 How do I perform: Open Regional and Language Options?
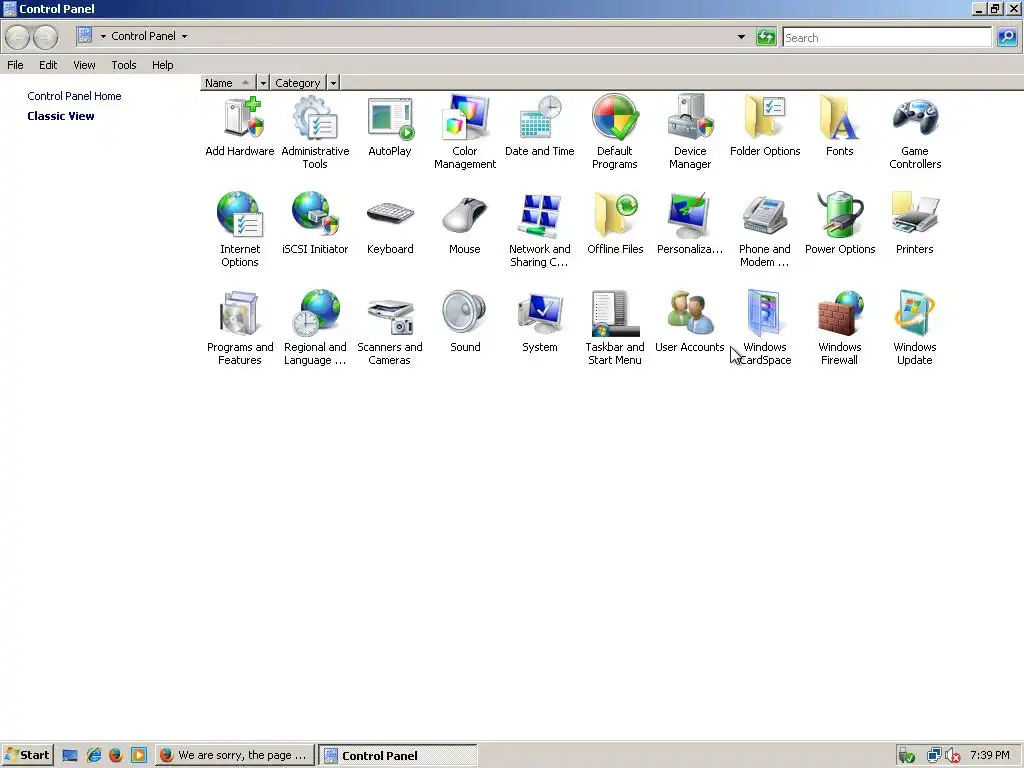[315, 328]
